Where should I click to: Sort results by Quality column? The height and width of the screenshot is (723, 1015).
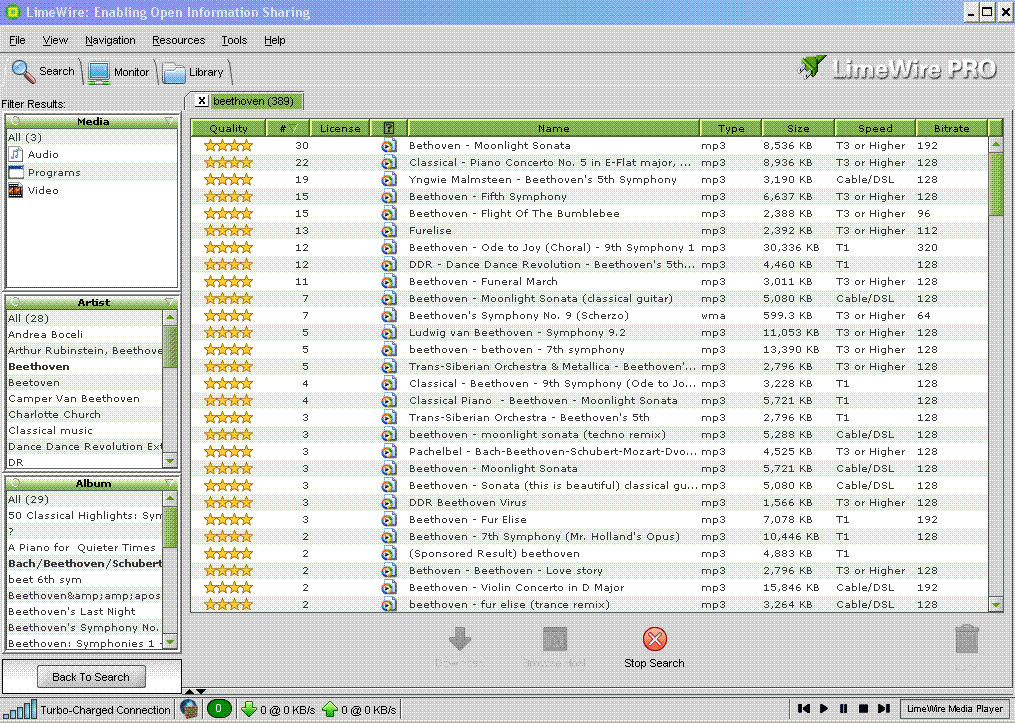(x=229, y=128)
